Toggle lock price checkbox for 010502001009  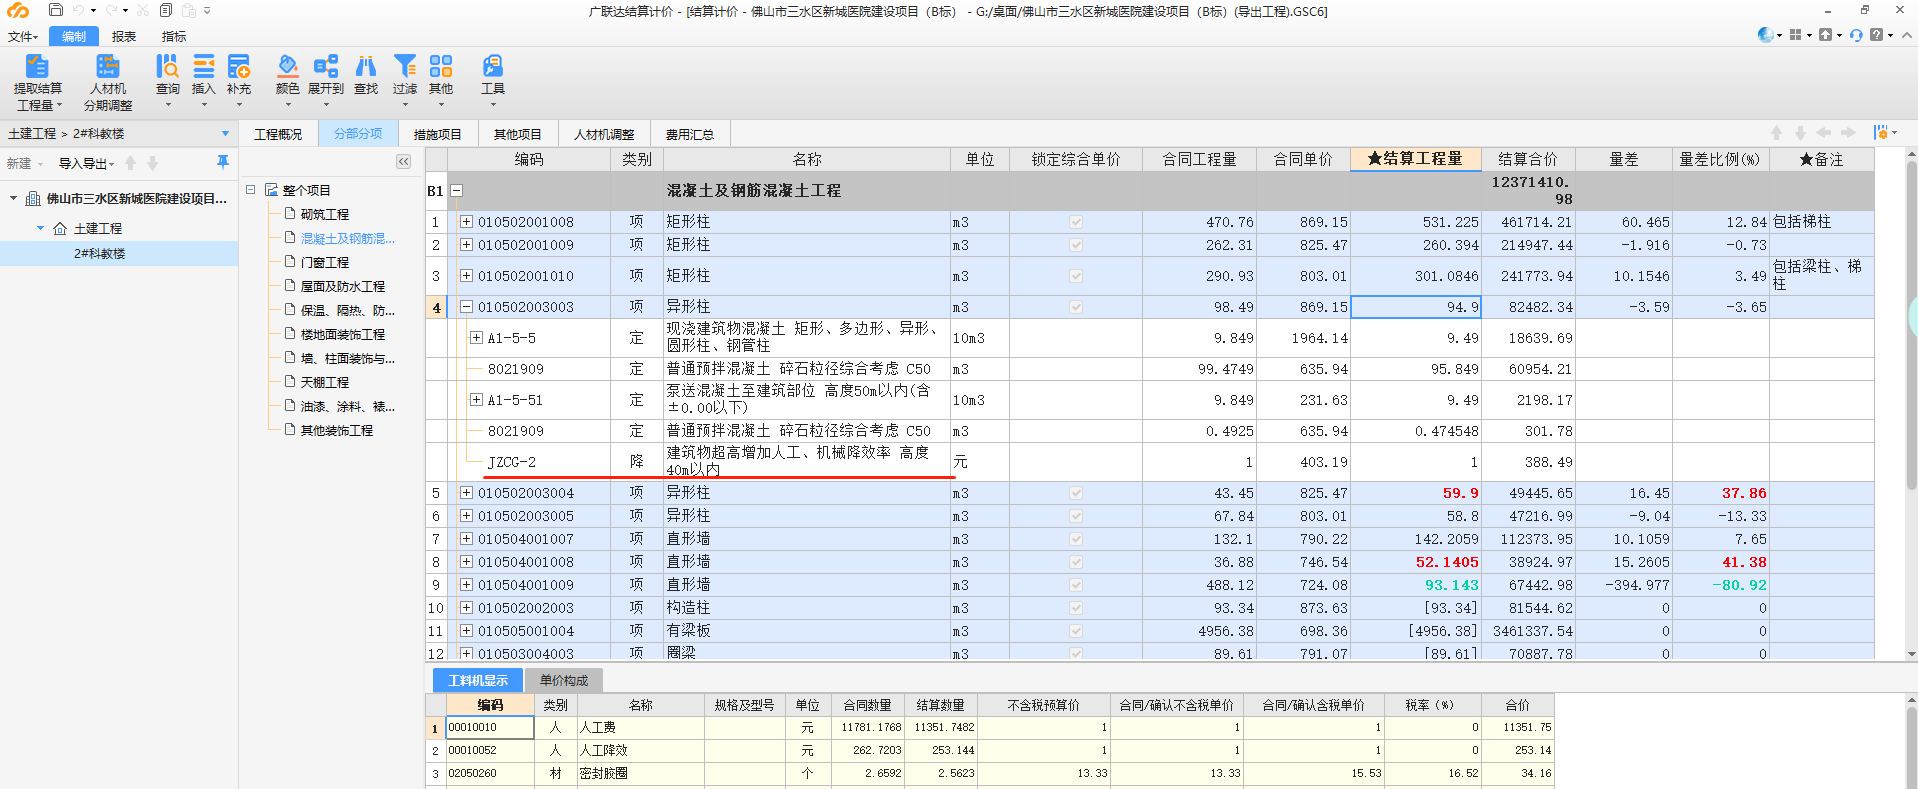(1076, 245)
